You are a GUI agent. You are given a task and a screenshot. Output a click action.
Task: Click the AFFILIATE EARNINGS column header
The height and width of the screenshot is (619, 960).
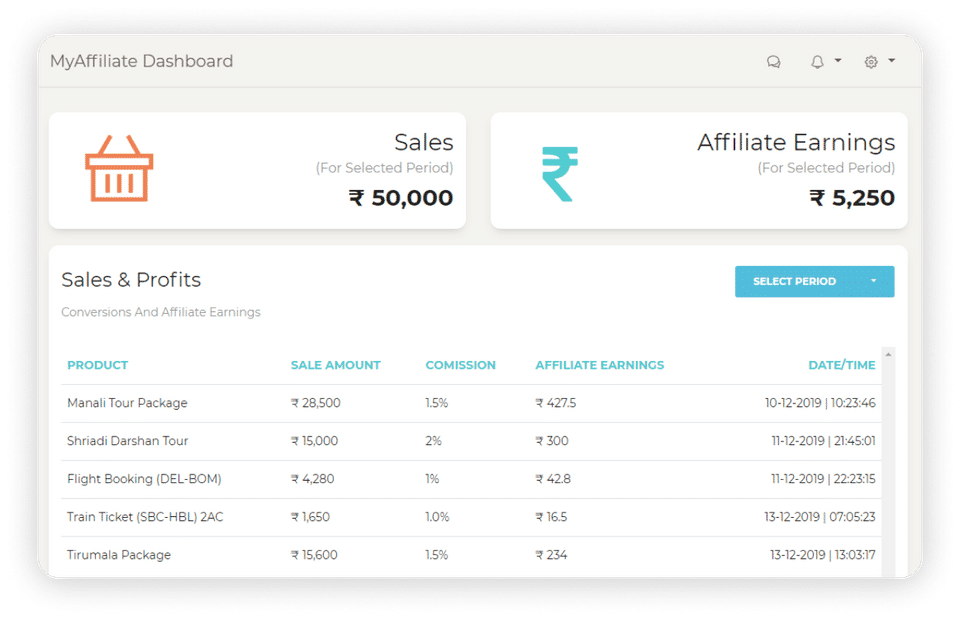(x=599, y=365)
